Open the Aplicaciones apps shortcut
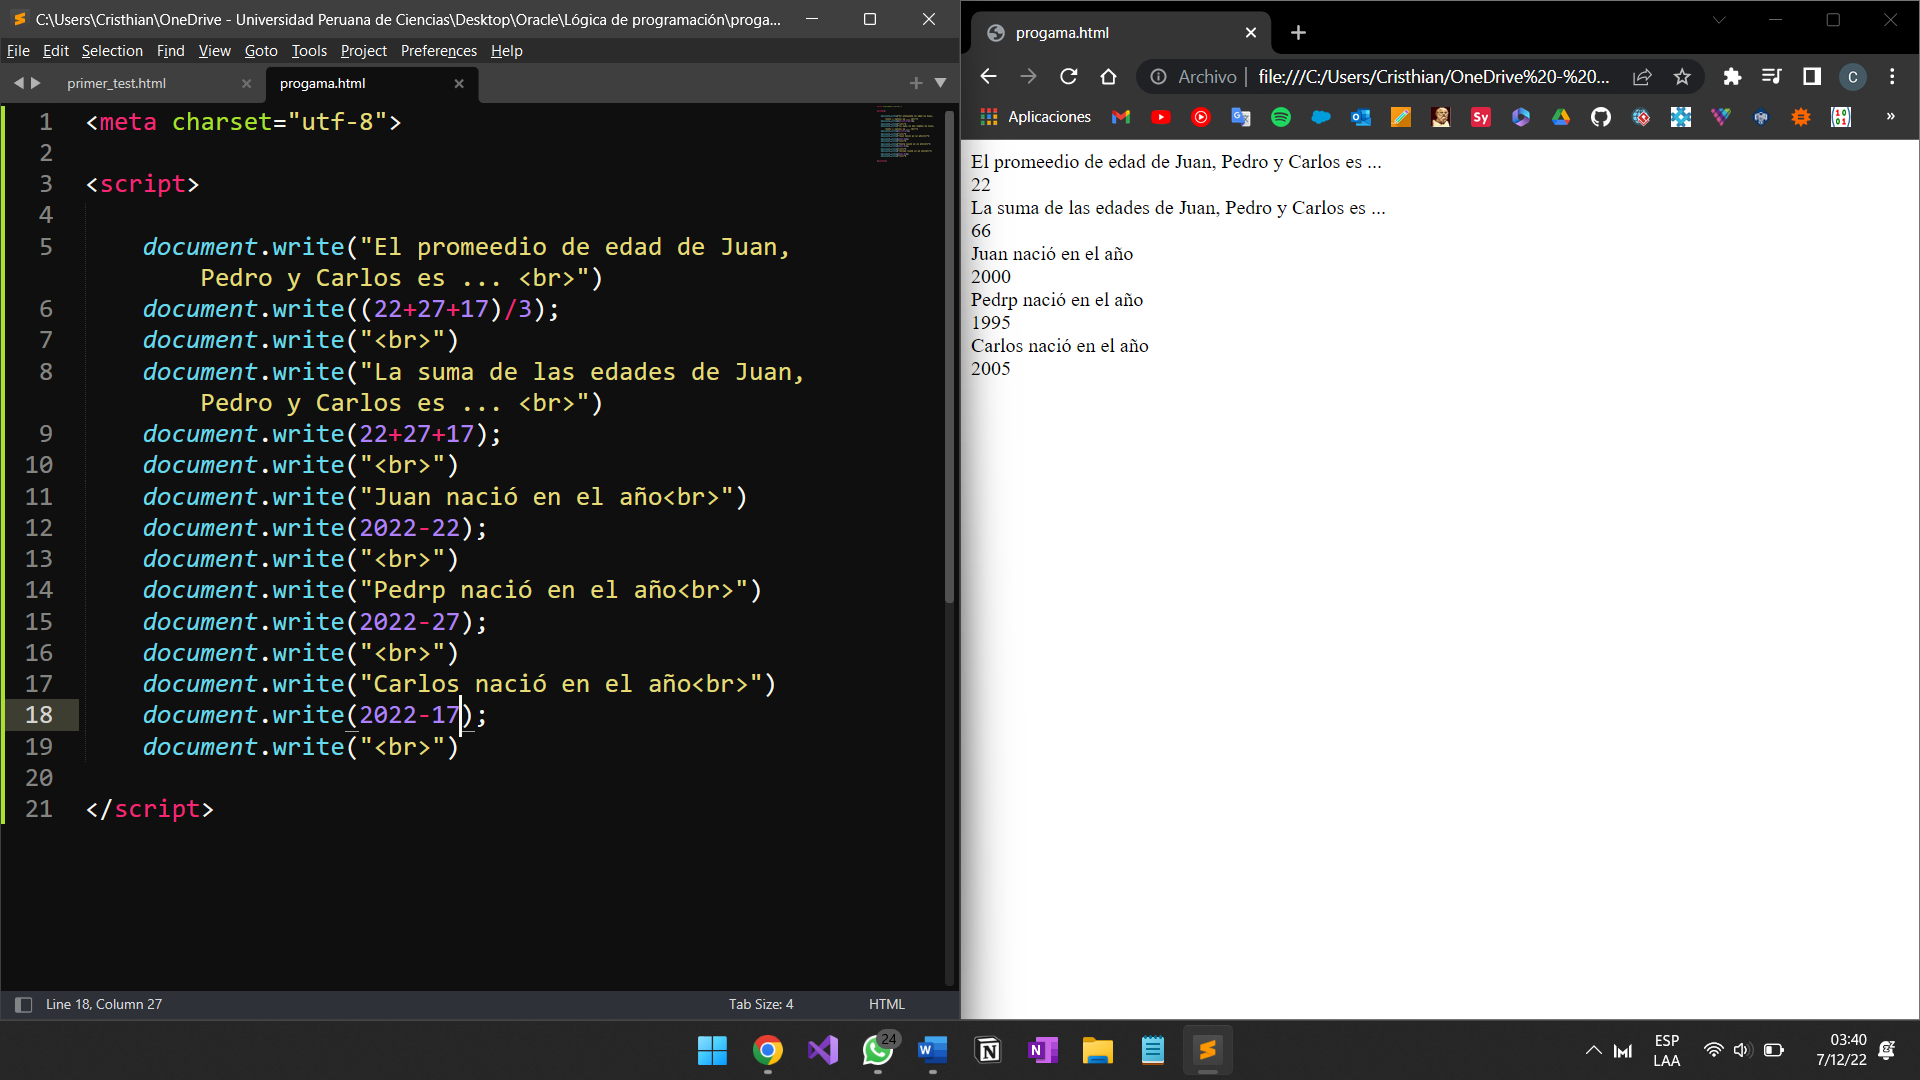This screenshot has height=1080, width=1920. coord(1035,117)
